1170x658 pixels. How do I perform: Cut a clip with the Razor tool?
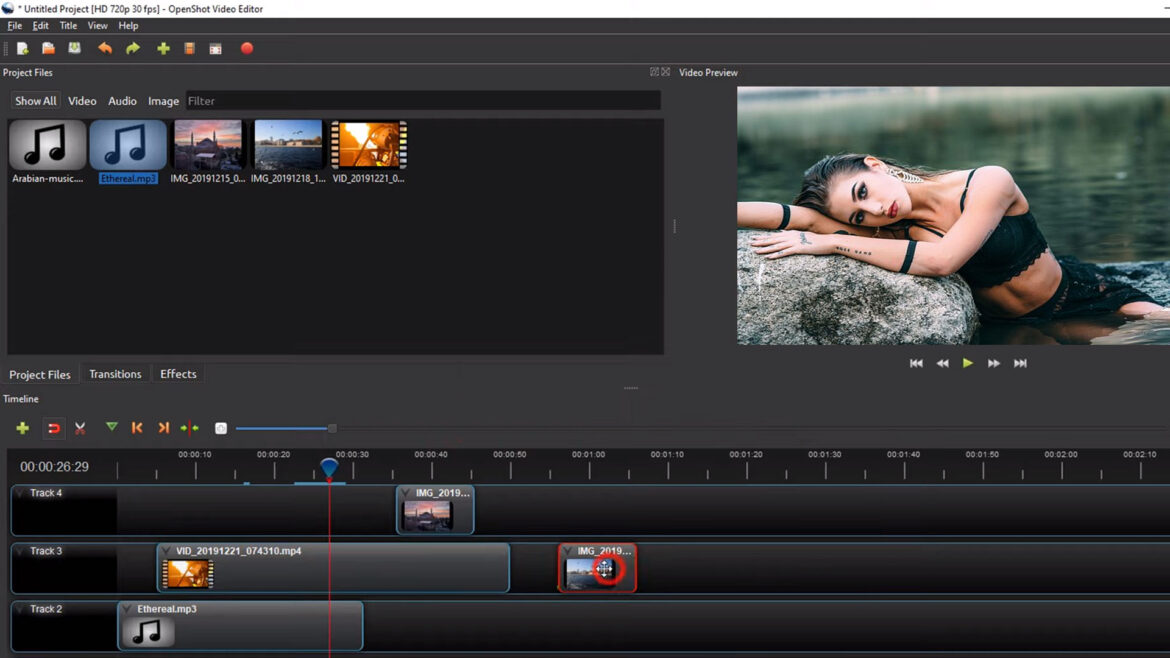(x=80, y=428)
